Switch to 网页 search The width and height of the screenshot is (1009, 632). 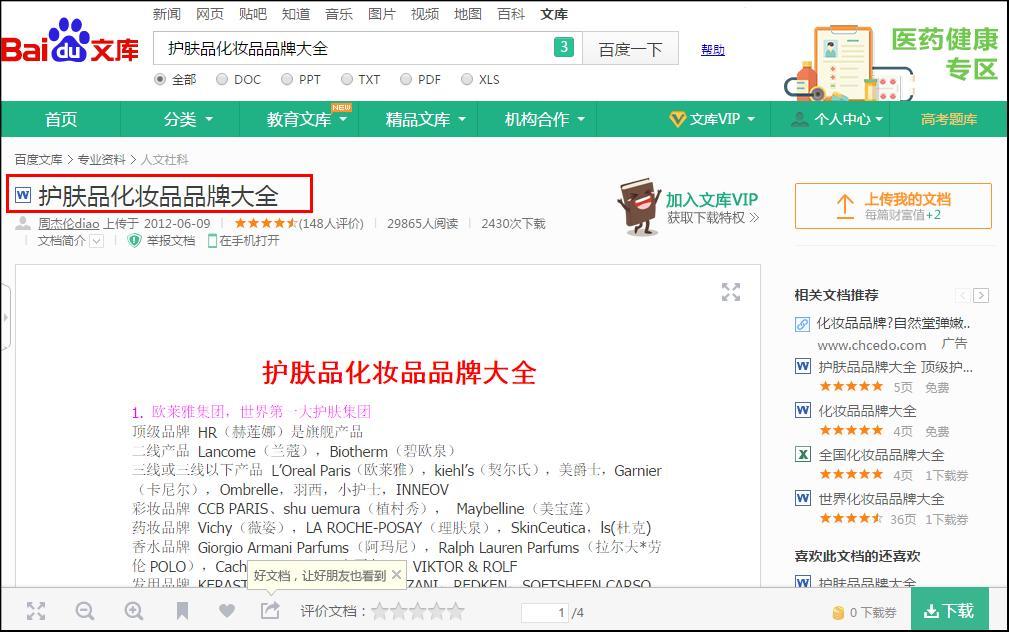click(210, 14)
